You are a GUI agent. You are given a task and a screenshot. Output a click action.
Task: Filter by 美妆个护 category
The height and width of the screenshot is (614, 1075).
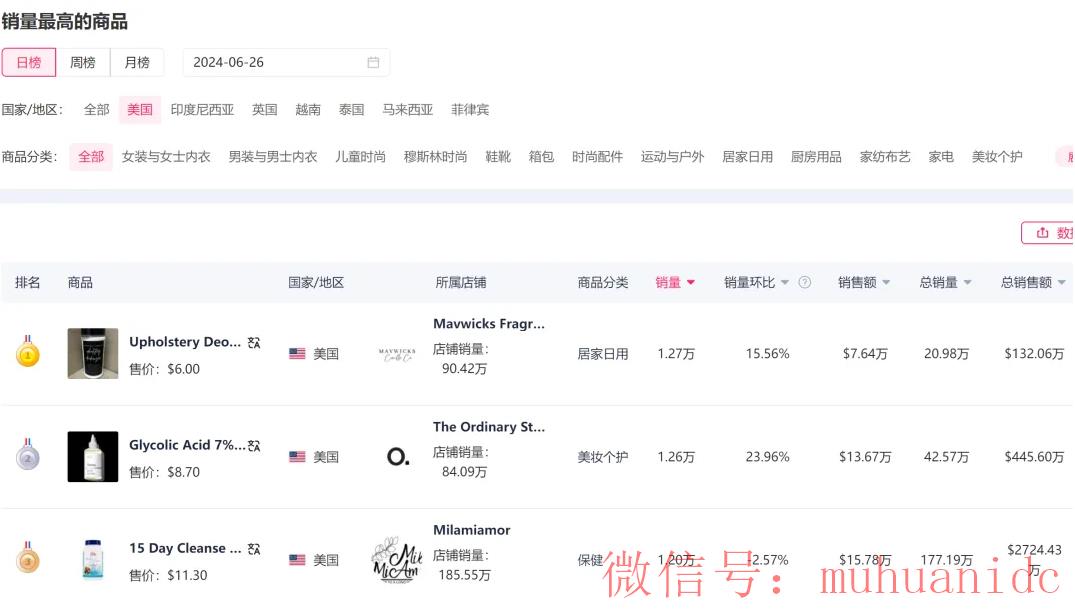[x=997, y=157]
